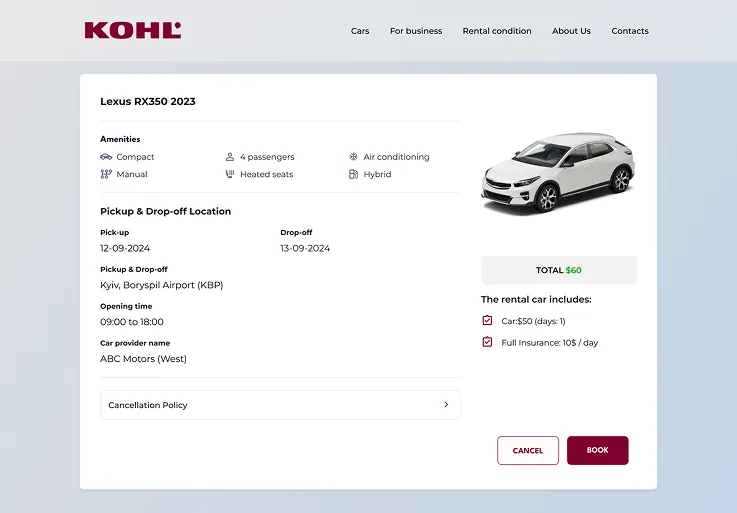Click the Manual gearbox icon

point(106,174)
